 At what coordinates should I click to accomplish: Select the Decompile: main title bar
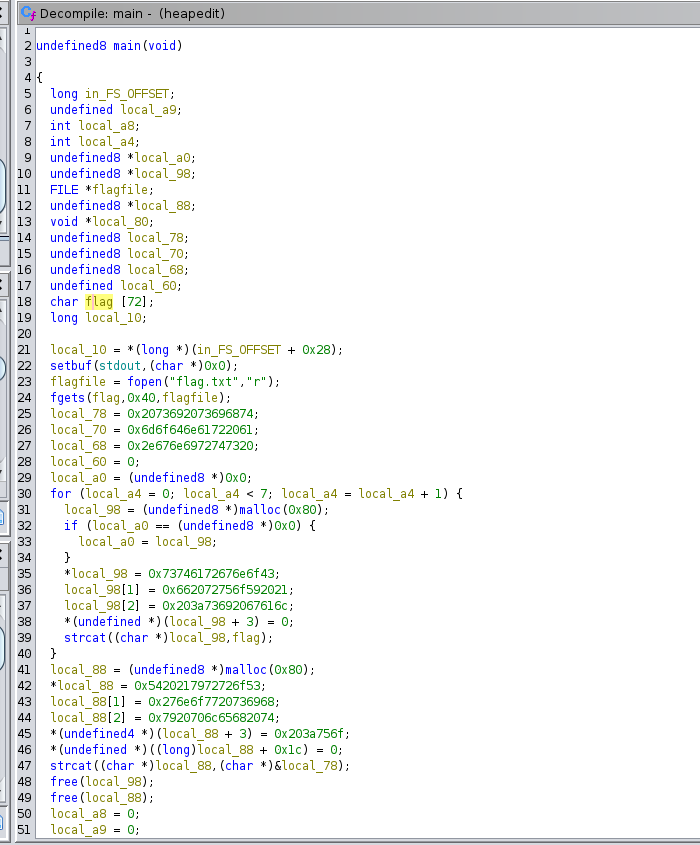click(130, 13)
